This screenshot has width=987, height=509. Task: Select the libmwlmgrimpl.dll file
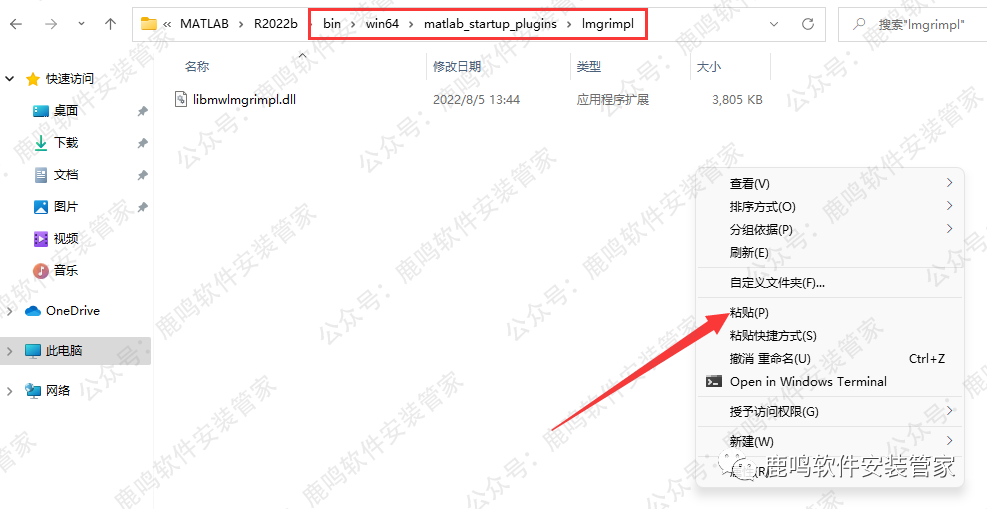pyautogui.click(x=244, y=100)
